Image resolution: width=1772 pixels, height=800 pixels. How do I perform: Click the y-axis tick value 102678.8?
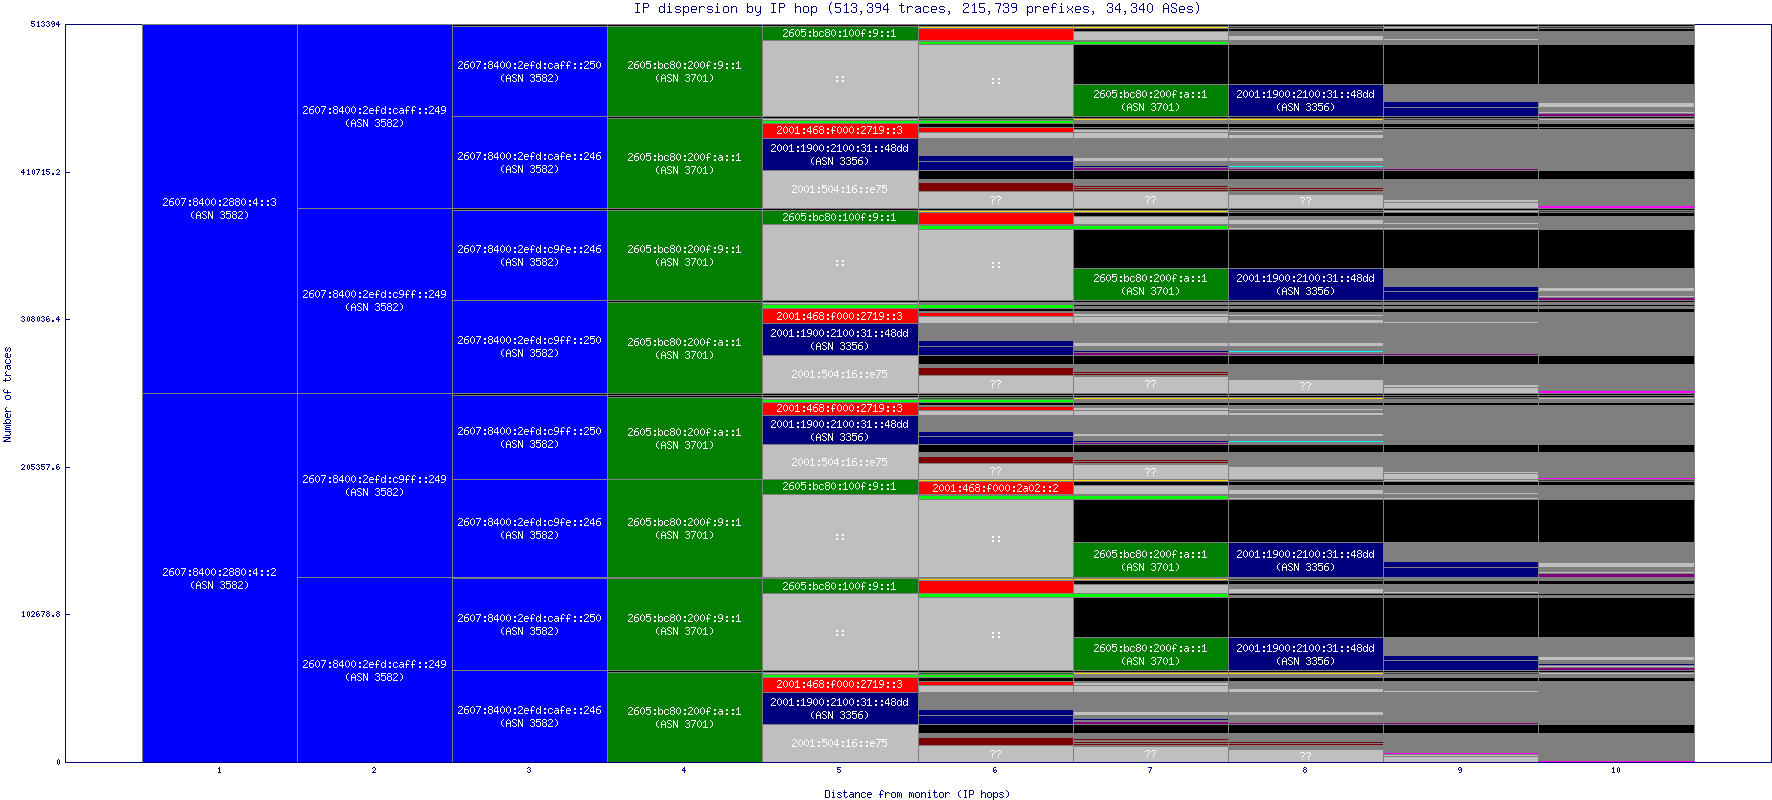(x=40, y=614)
